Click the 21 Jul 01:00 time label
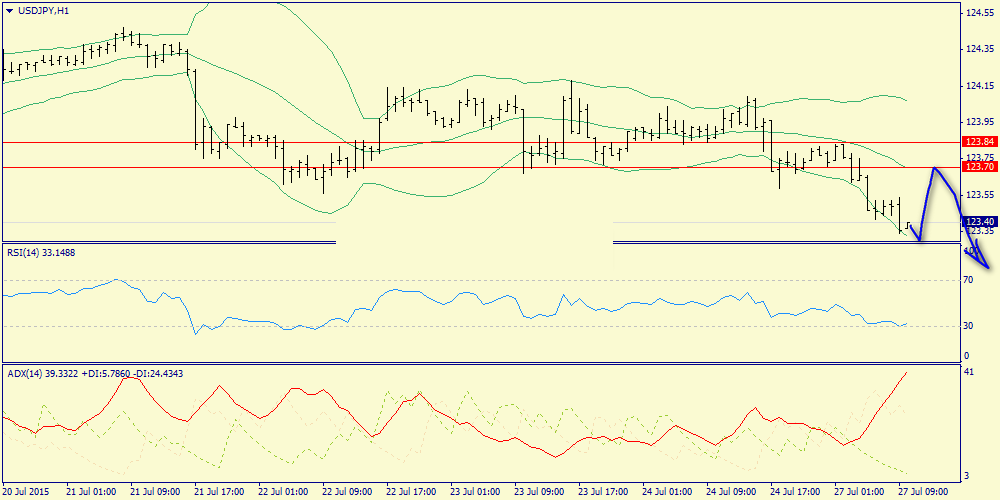This screenshot has width=1000, height=500. pos(91,492)
